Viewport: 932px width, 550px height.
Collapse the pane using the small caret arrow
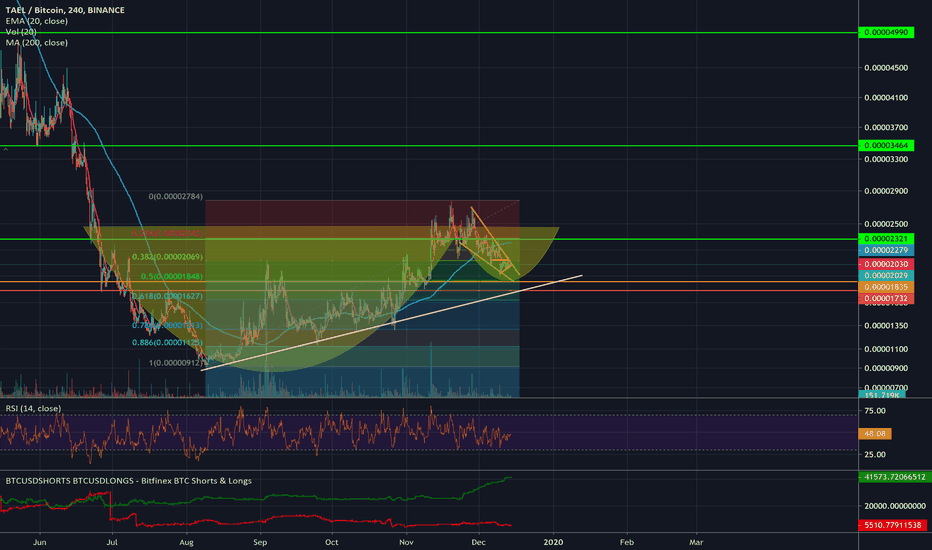[x=5, y=149]
